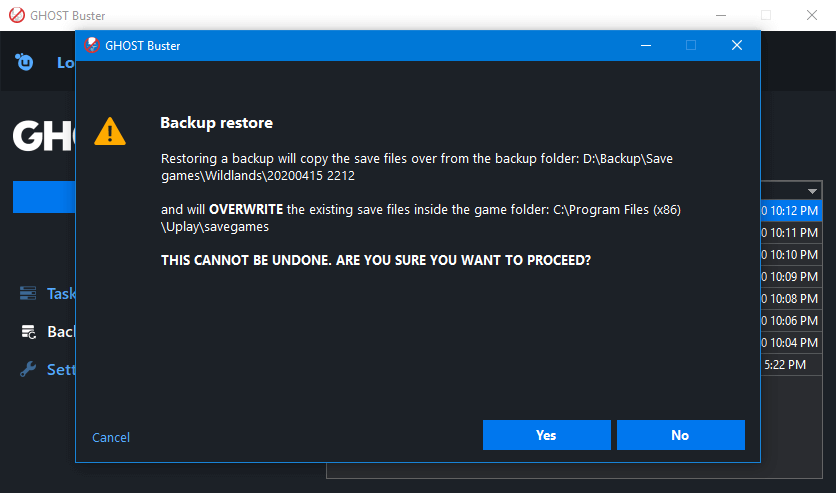Close the main GHOST Buster window
This screenshot has width=836, height=493.
coord(811,15)
